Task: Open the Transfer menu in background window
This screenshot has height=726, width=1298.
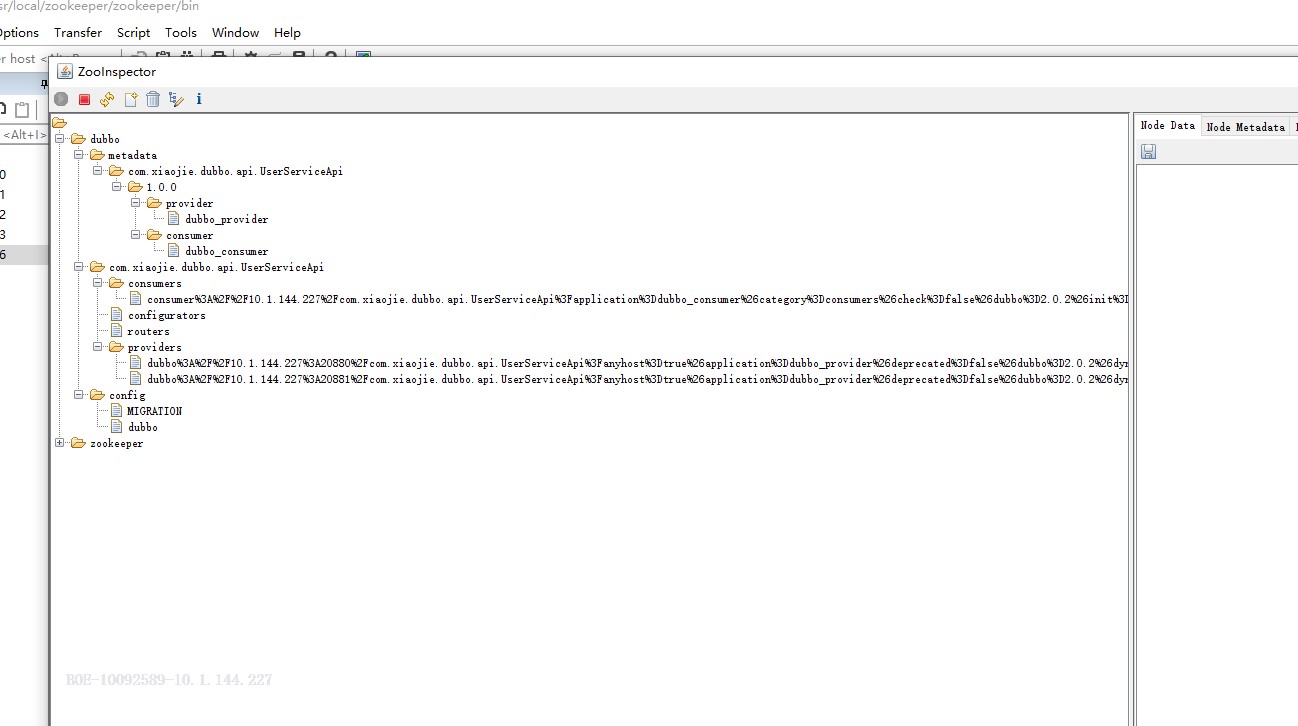Action: coord(78,33)
